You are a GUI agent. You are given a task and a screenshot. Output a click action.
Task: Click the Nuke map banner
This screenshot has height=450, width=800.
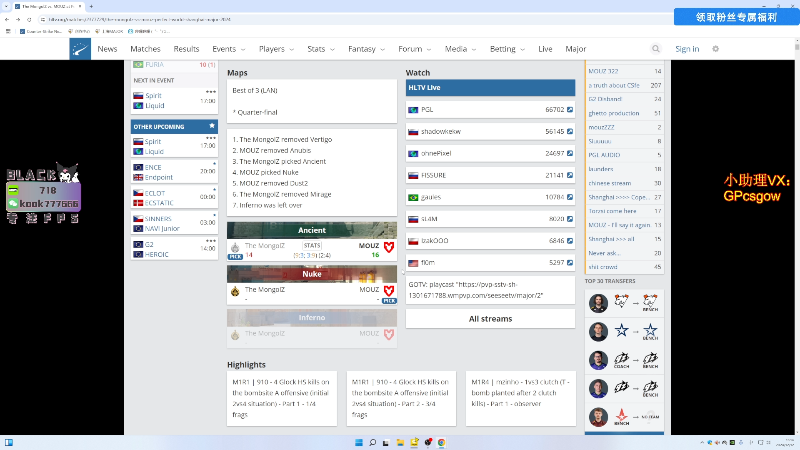[312, 274]
